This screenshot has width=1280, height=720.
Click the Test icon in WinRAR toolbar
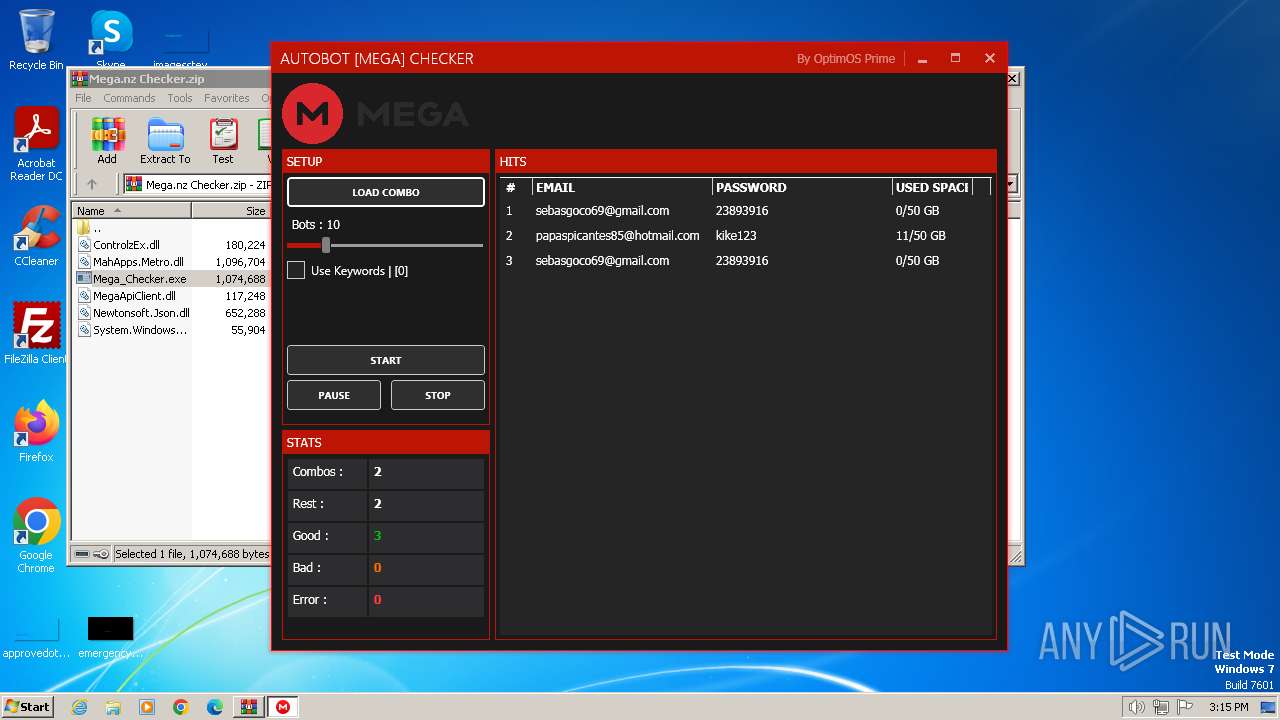223,141
